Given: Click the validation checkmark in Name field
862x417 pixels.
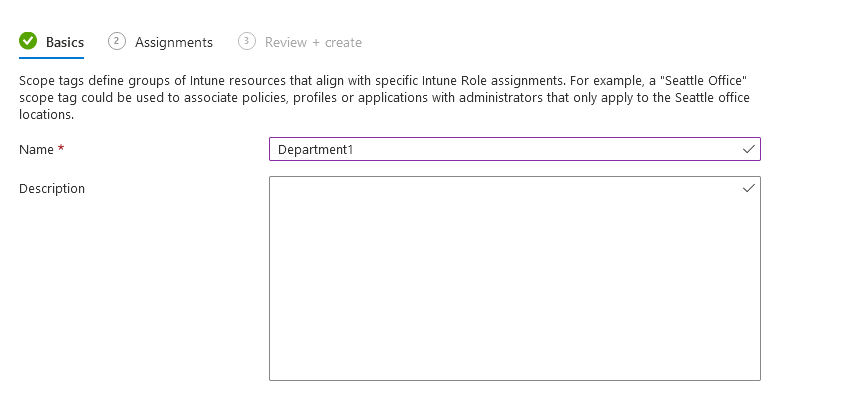Looking at the screenshot, I should pyautogui.click(x=748, y=149).
